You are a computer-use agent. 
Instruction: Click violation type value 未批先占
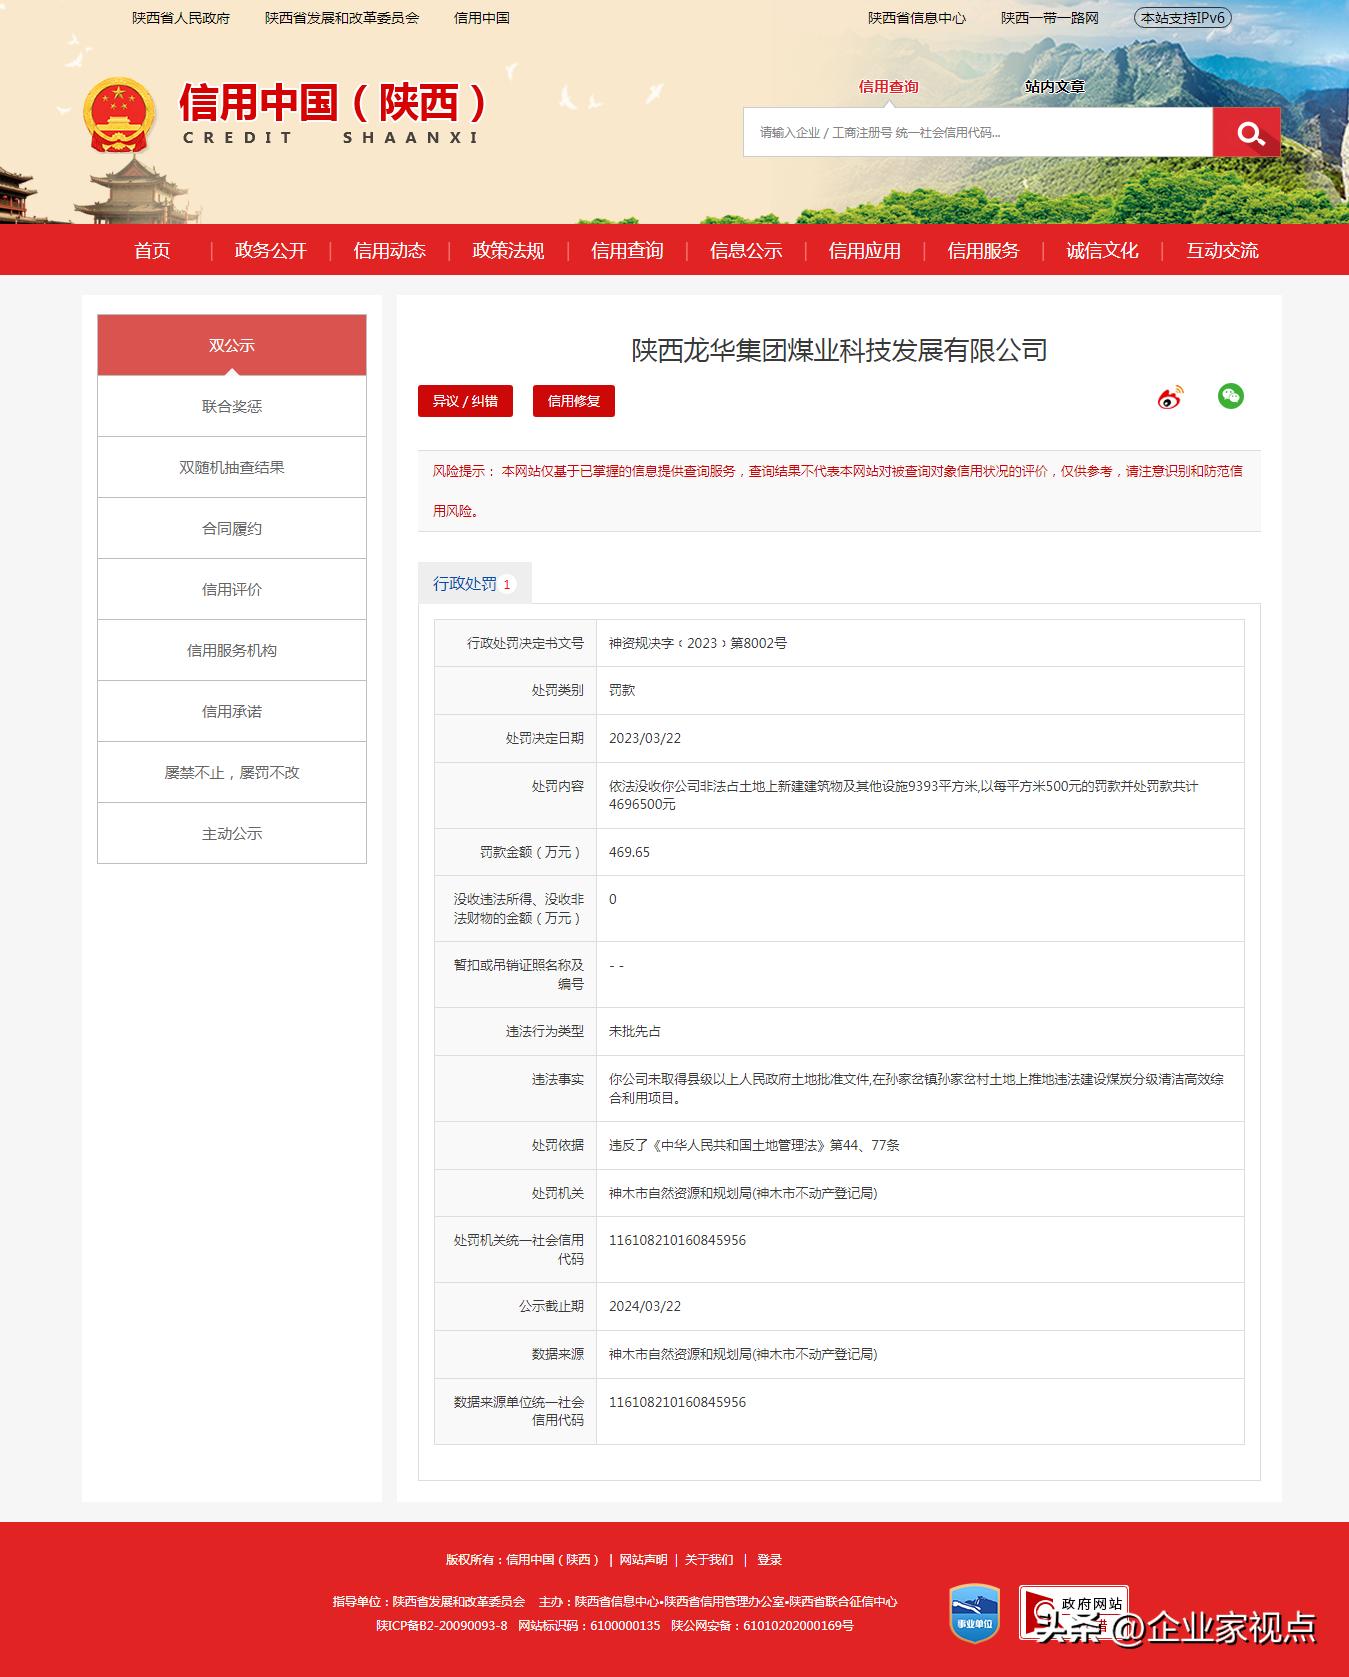[635, 1031]
